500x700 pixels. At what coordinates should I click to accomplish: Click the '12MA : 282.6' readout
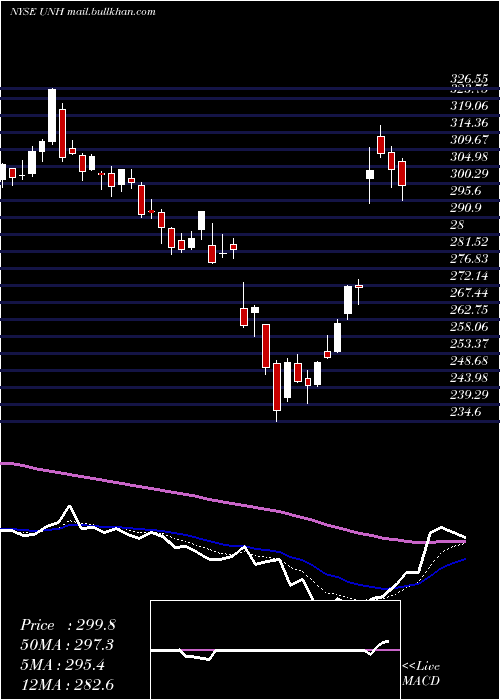click(67, 684)
